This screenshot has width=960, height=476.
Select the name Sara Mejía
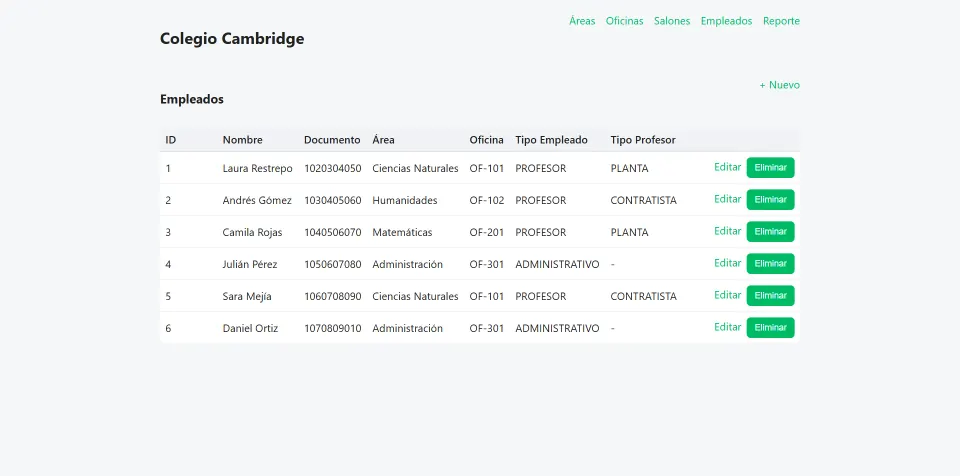[x=247, y=297]
